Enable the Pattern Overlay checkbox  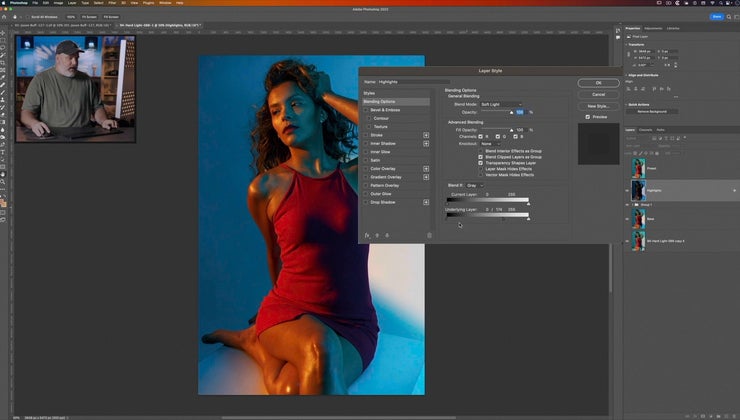pyautogui.click(x=366, y=185)
